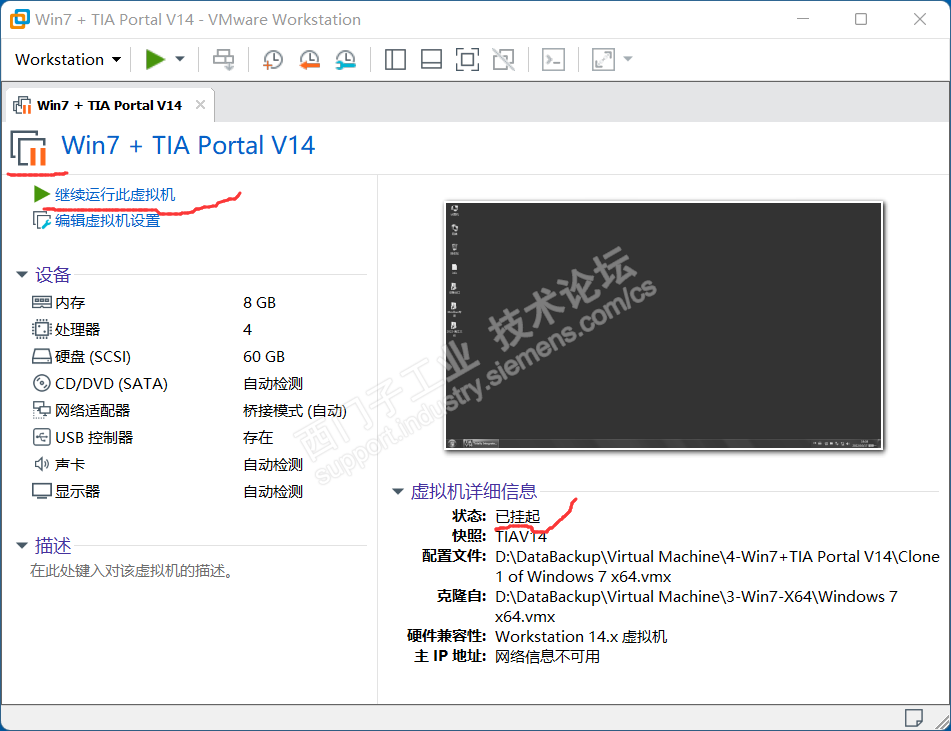Screen dimensions: 951x731
Task: Click the CD/DVD disc icon
Action: (x=41, y=383)
